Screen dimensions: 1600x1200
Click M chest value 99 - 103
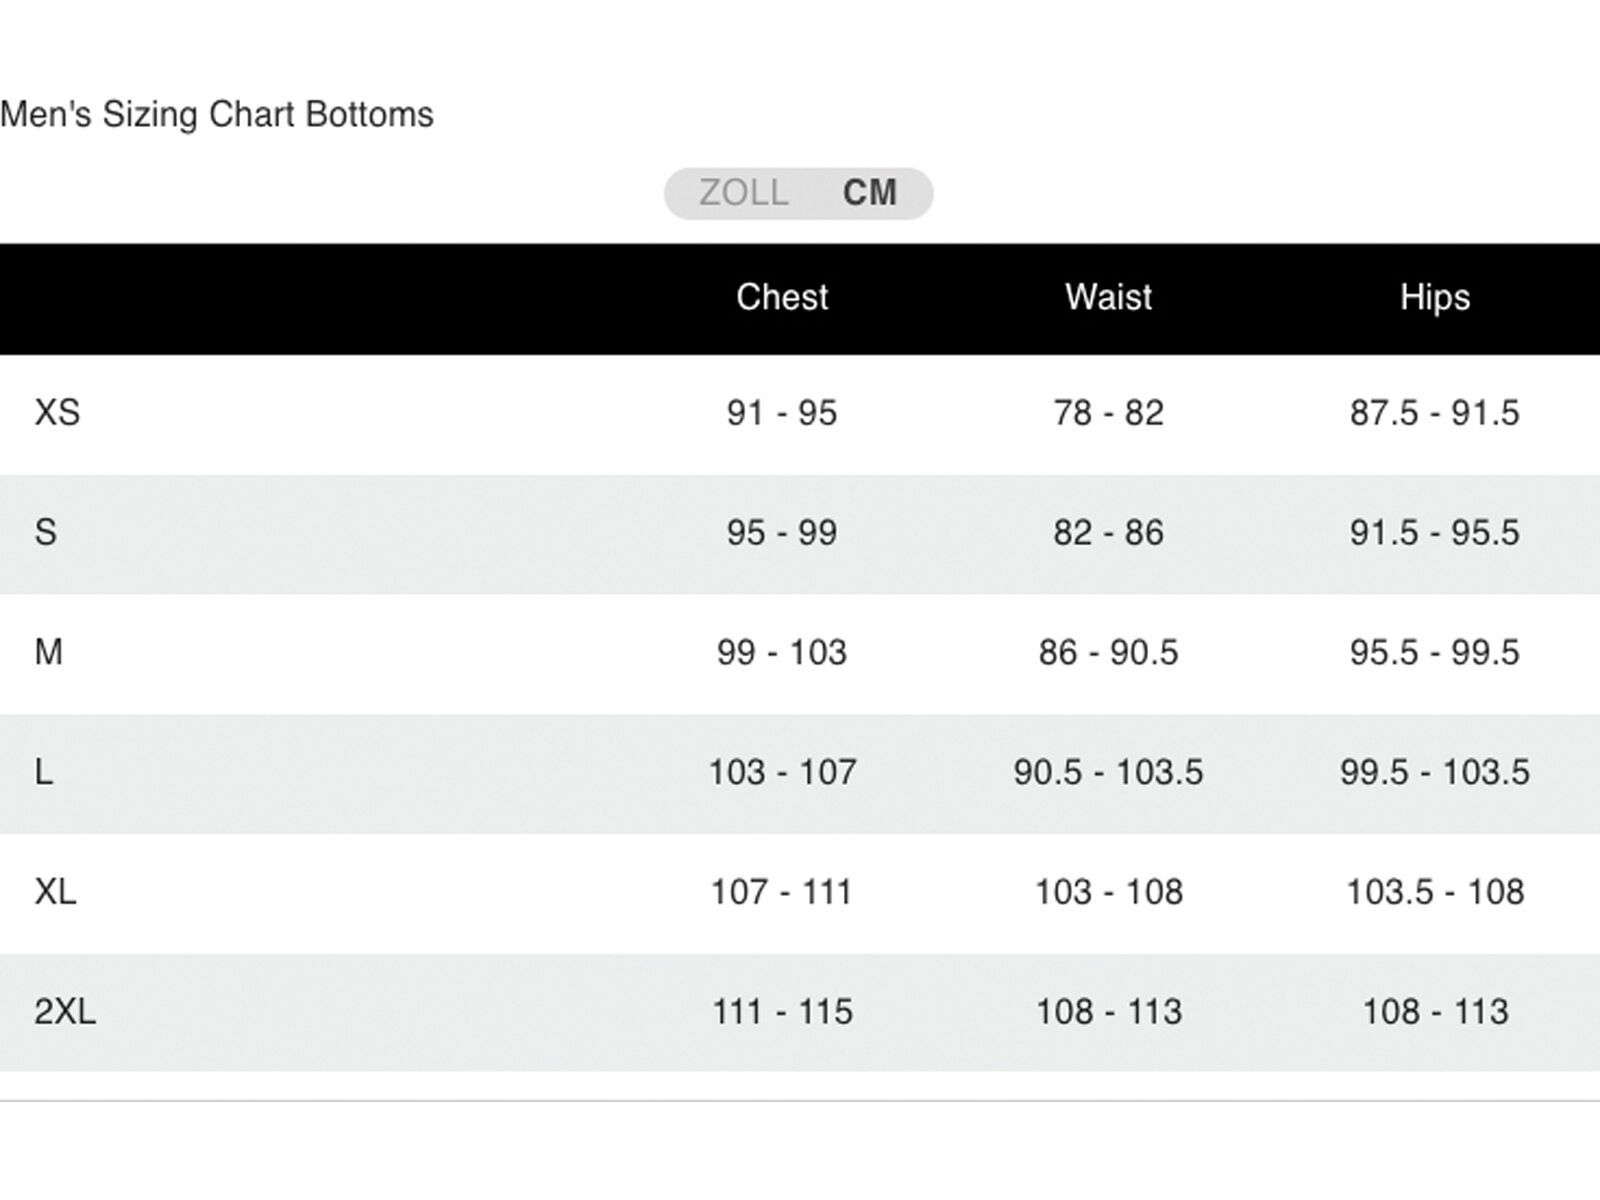click(782, 652)
